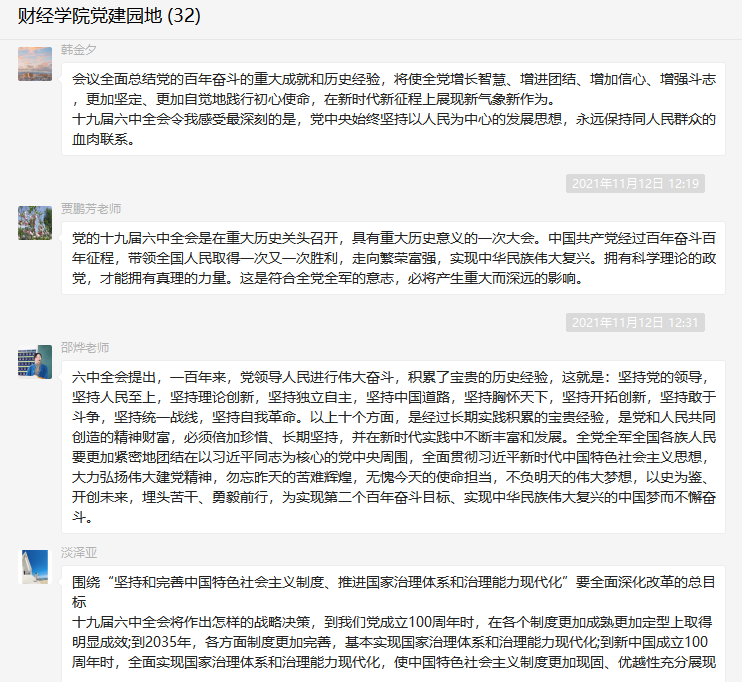
Task: Select the sender name 贾鹏芳老师
Action: (90, 209)
